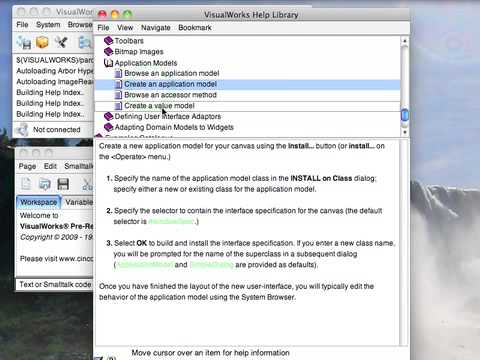
Task: Switch to the Variables tab
Action: coord(79,202)
